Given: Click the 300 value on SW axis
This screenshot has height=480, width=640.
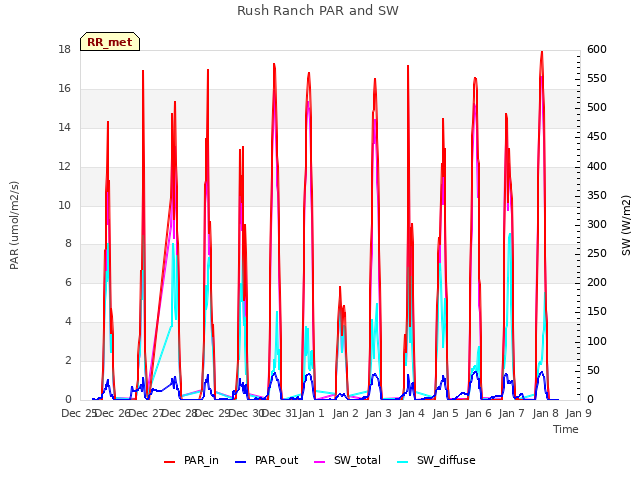Looking at the screenshot, I should coord(597,224).
